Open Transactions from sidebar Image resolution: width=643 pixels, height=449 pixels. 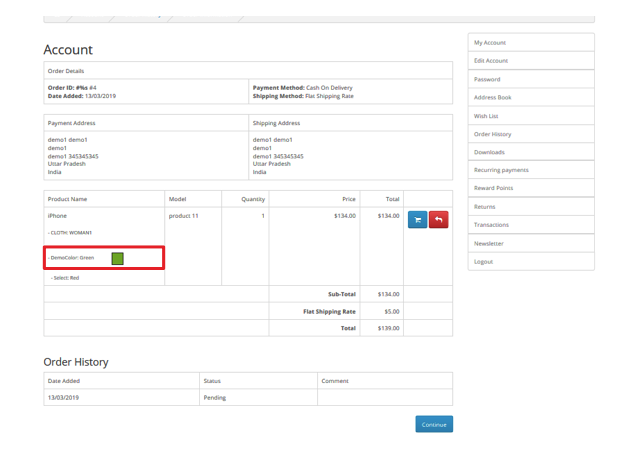point(491,225)
